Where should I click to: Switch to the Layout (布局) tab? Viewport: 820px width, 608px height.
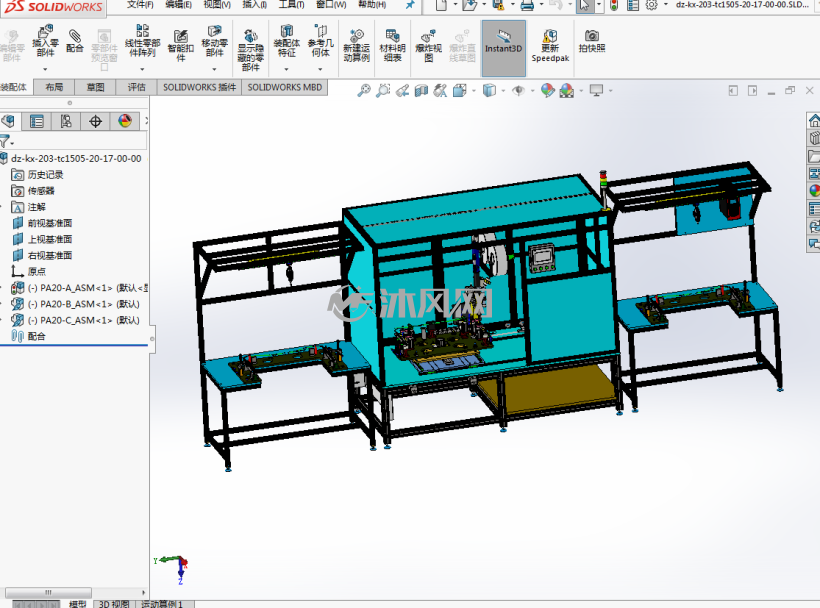(54, 87)
